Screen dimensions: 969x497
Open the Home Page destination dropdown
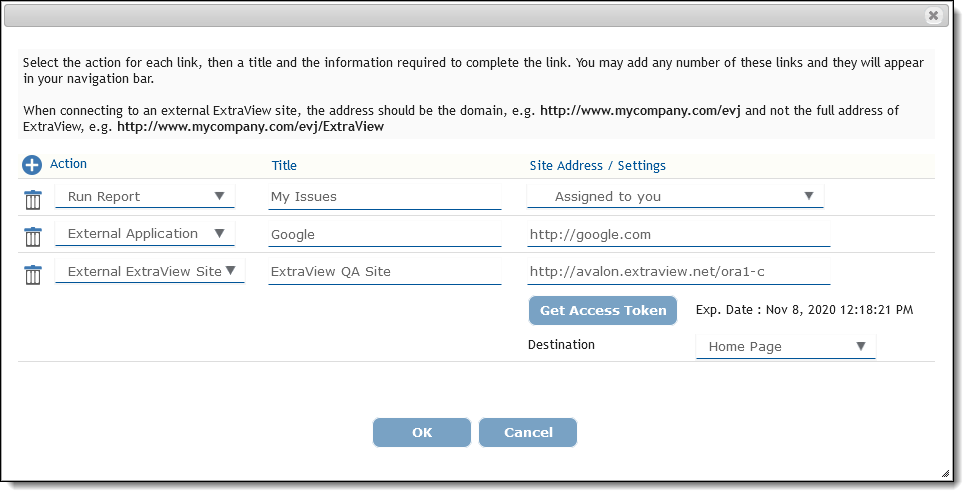(785, 346)
